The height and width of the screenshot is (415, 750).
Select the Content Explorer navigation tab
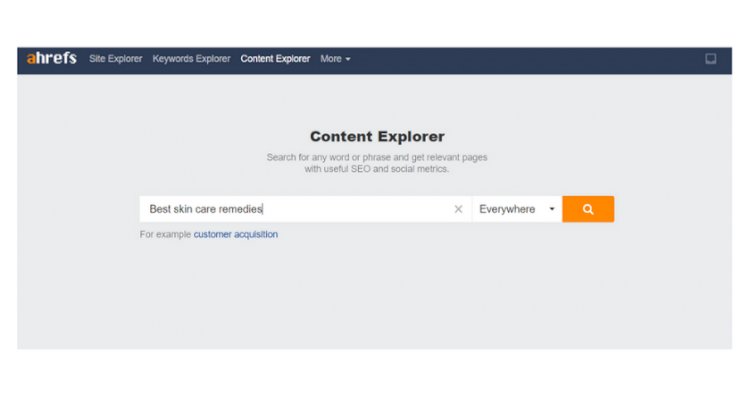tap(275, 59)
